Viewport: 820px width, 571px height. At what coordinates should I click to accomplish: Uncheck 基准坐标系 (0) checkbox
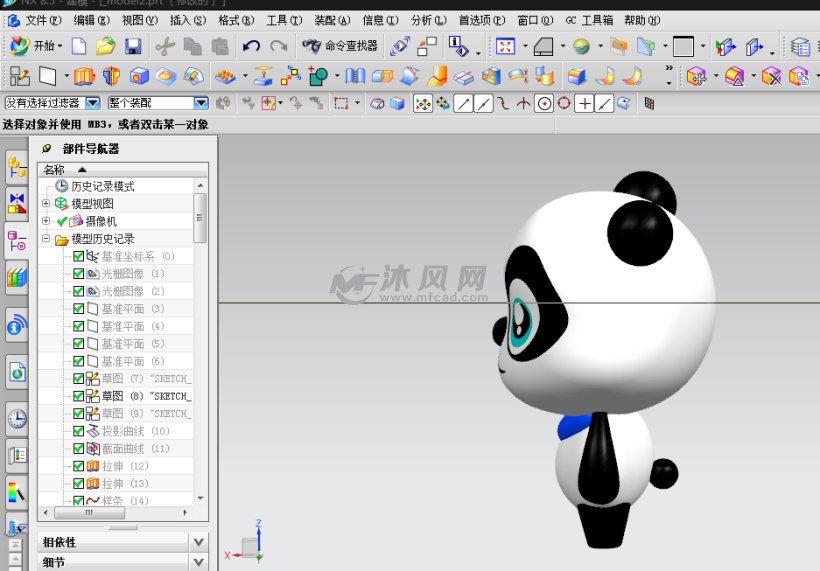click(78, 256)
